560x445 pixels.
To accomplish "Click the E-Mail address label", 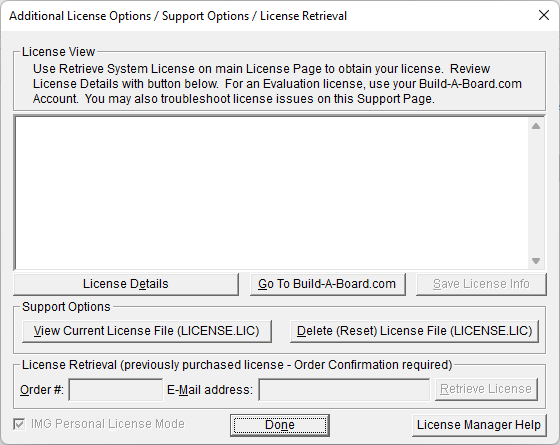I will click(210, 390).
